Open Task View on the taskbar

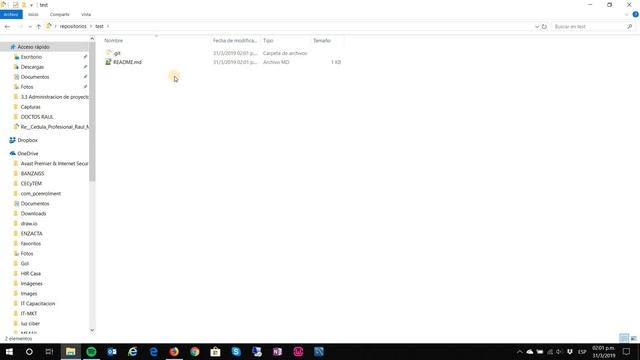pyautogui.click(x=49, y=351)
